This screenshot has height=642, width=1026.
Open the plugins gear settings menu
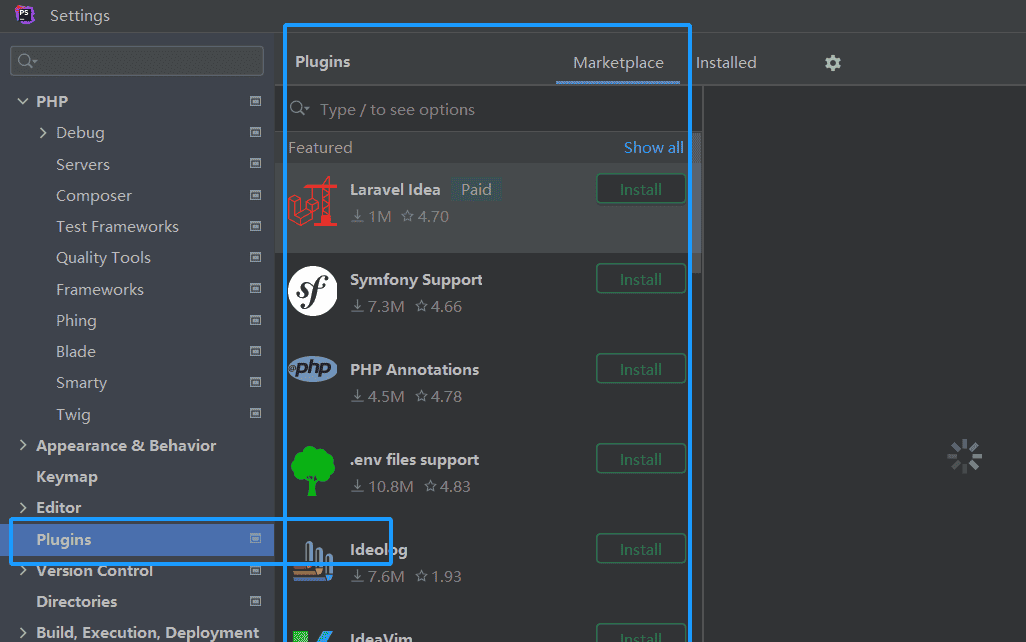pyautogui.click(x=832, y=63)
